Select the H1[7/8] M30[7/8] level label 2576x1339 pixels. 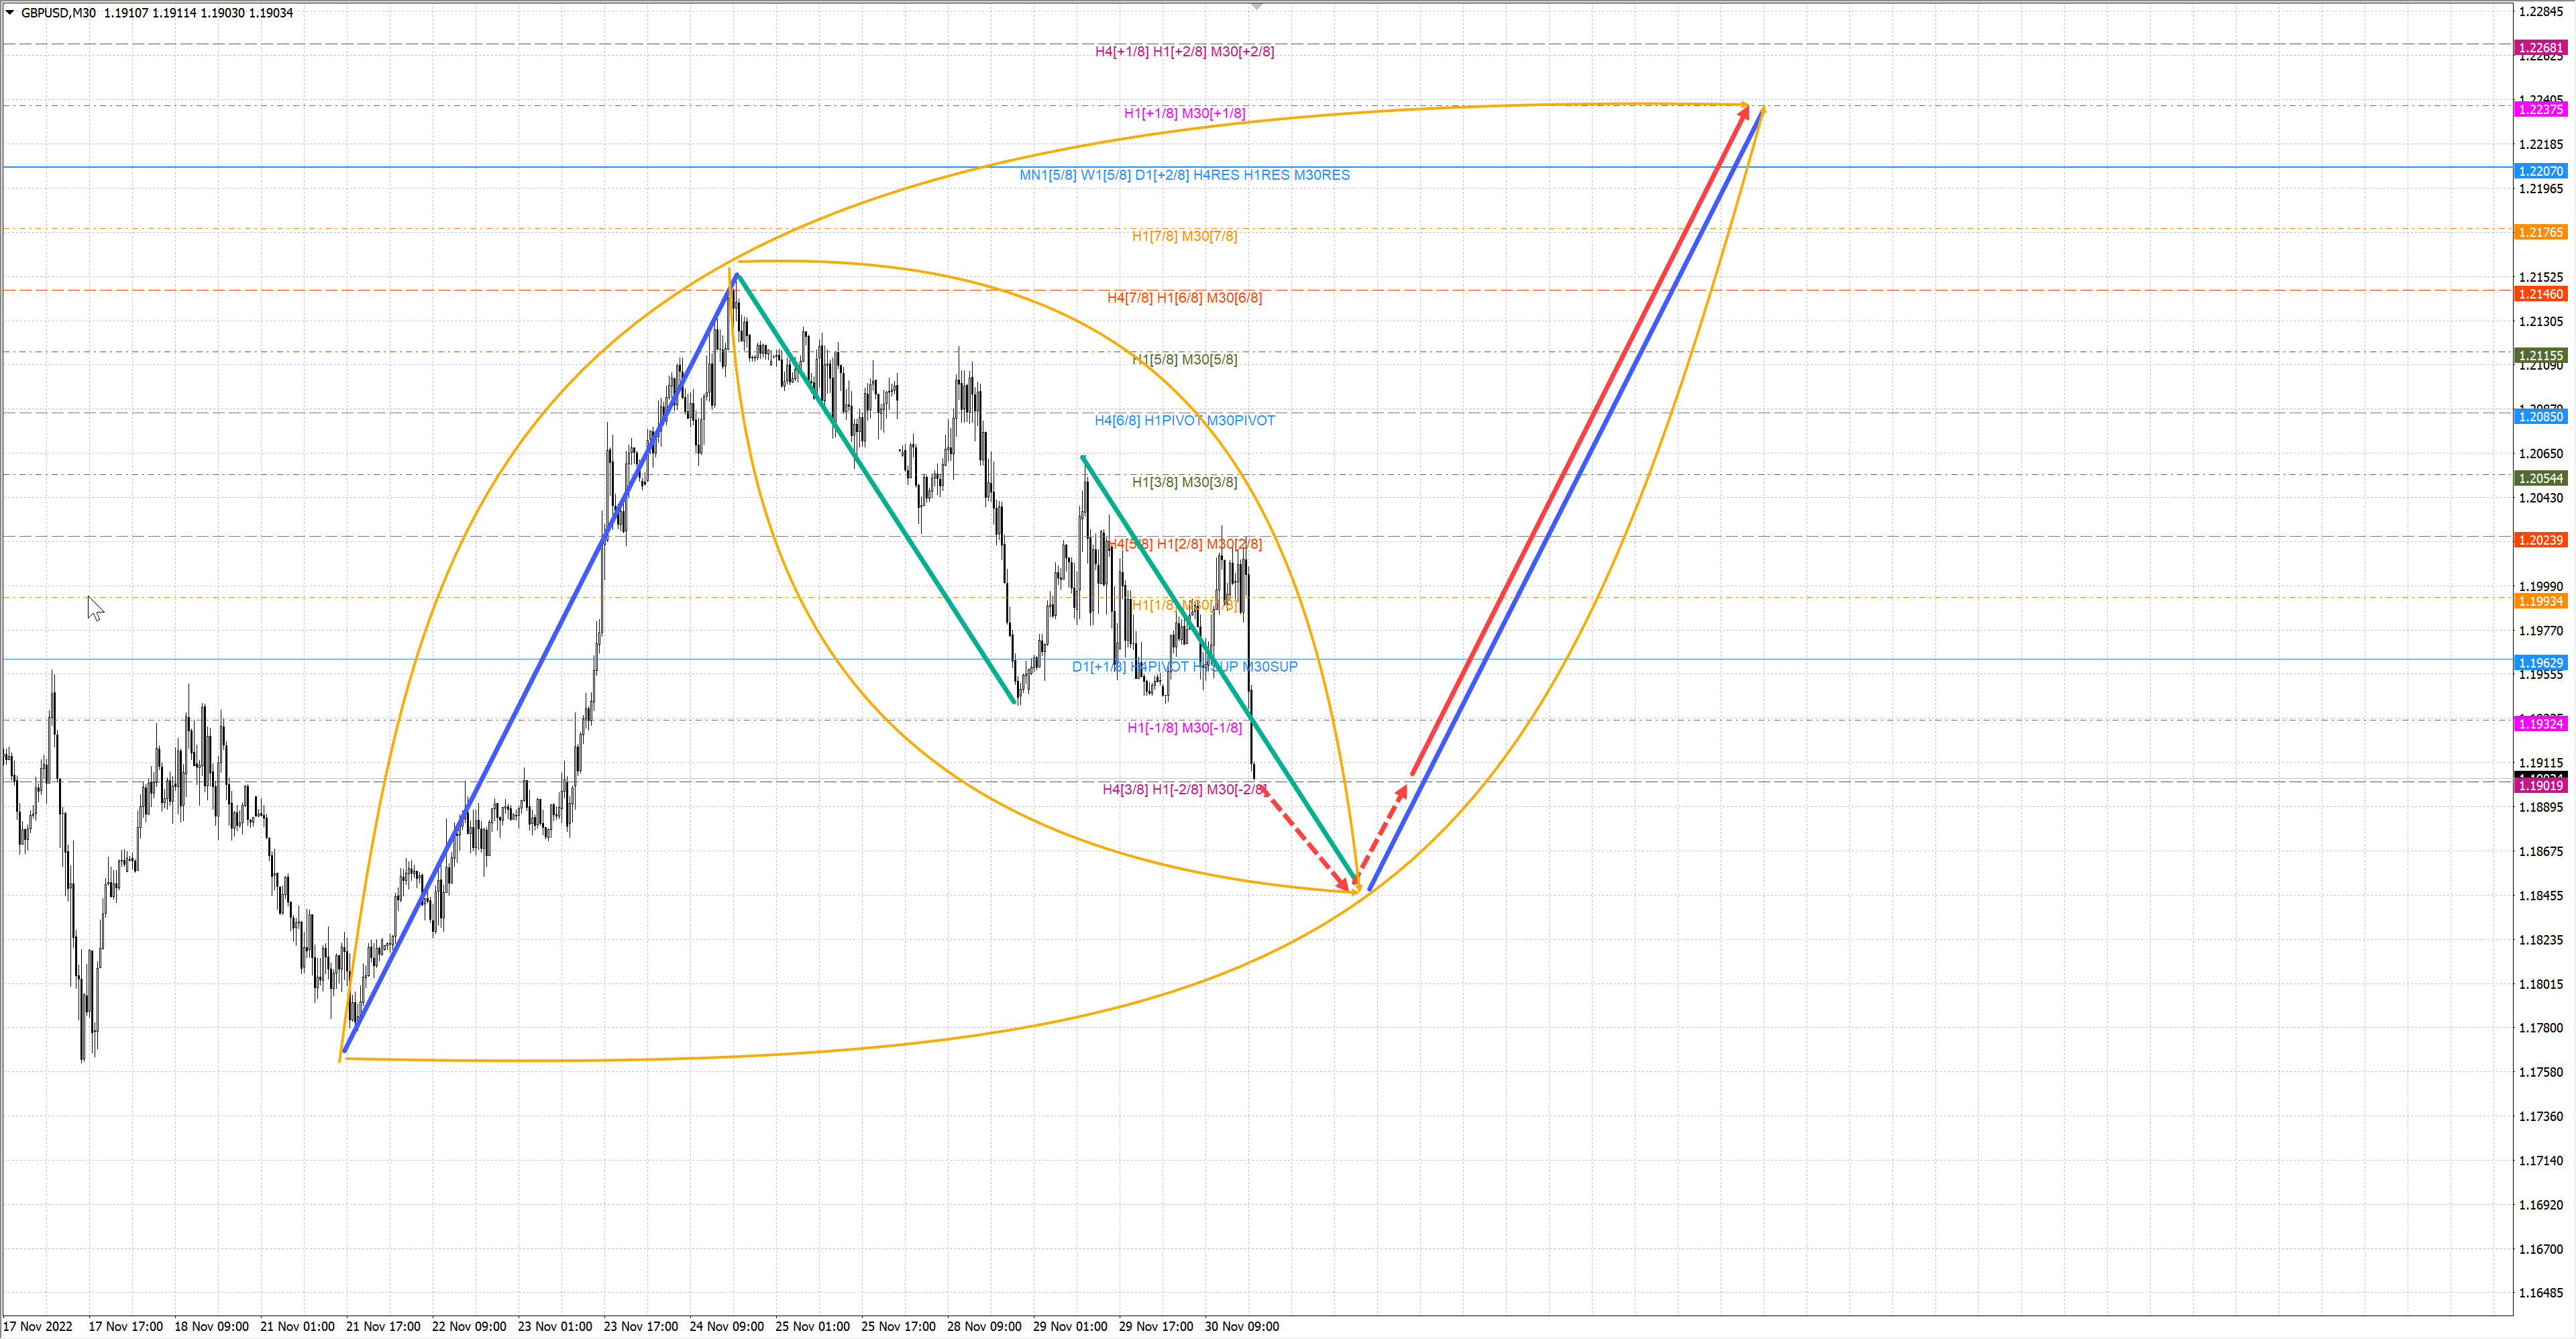click(x=1184, y=236)
